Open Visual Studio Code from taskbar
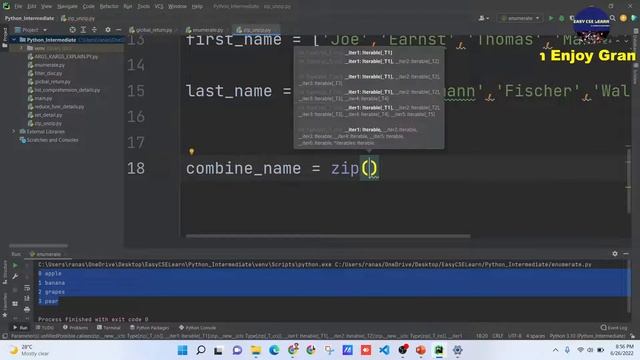Image resolution: width=640 pixels, height=360 pixels. pyautogui.click(x=384, y=350)
